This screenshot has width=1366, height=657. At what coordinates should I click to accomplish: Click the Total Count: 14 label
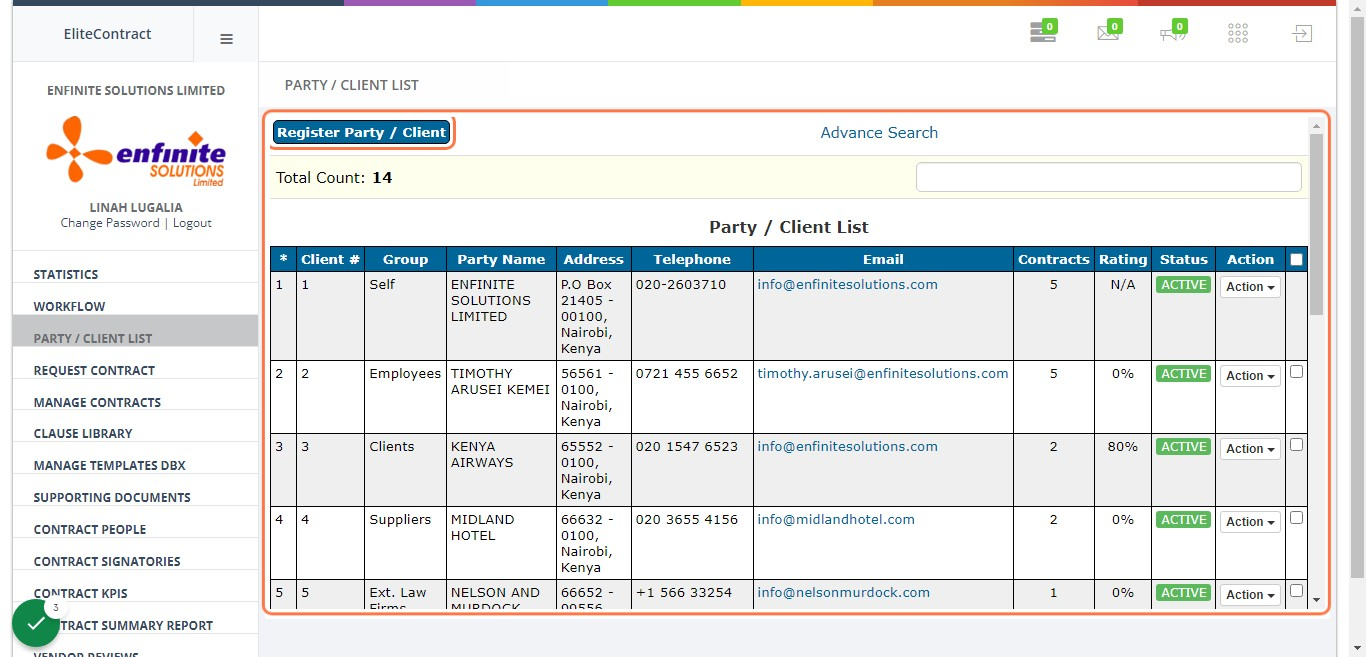(x=334, y=177)
